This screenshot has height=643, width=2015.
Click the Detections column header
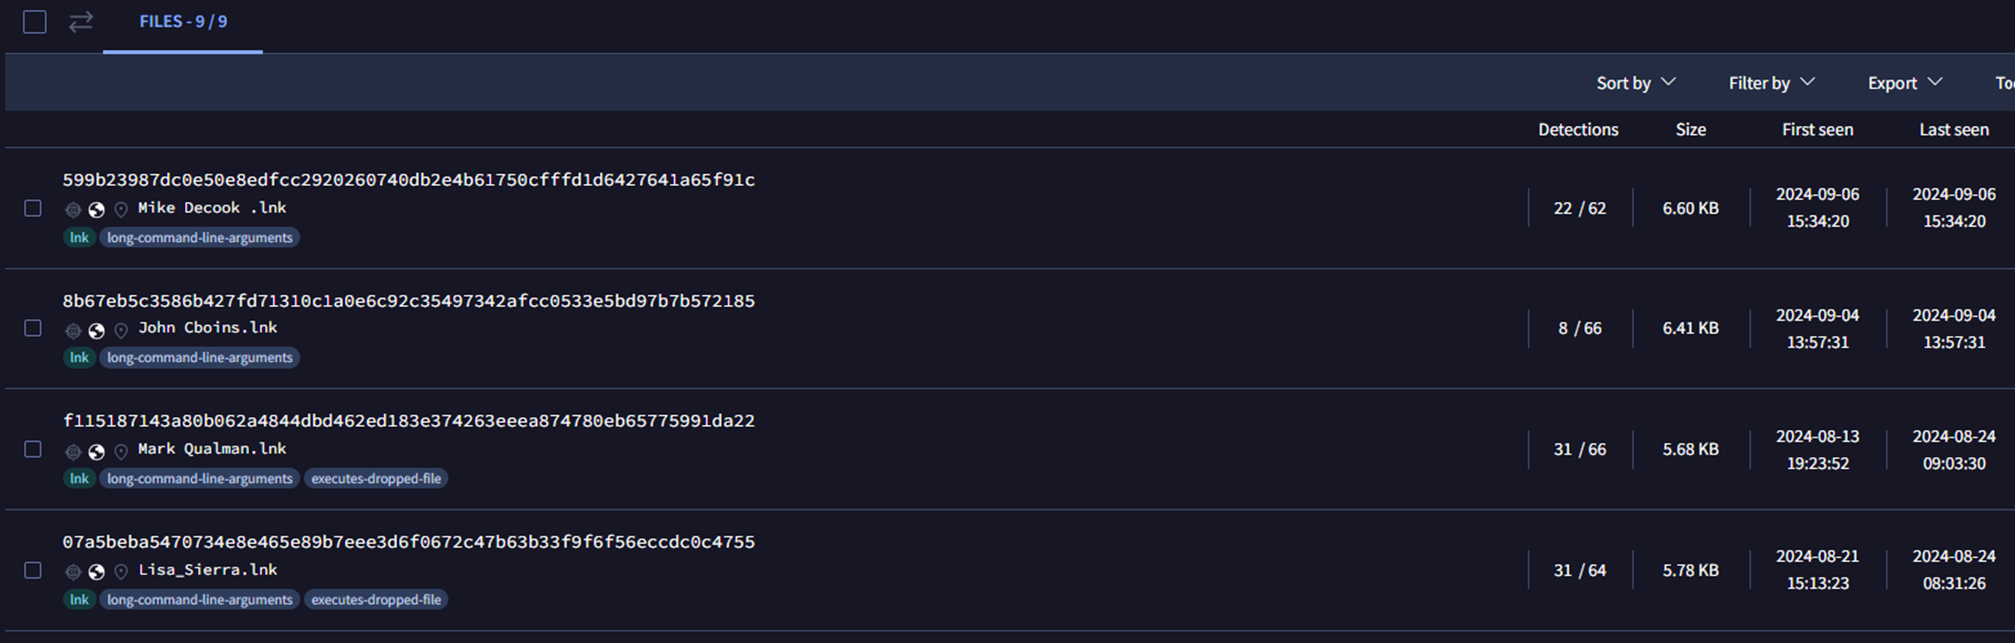pyautogui.click(x=1577, y=130)
